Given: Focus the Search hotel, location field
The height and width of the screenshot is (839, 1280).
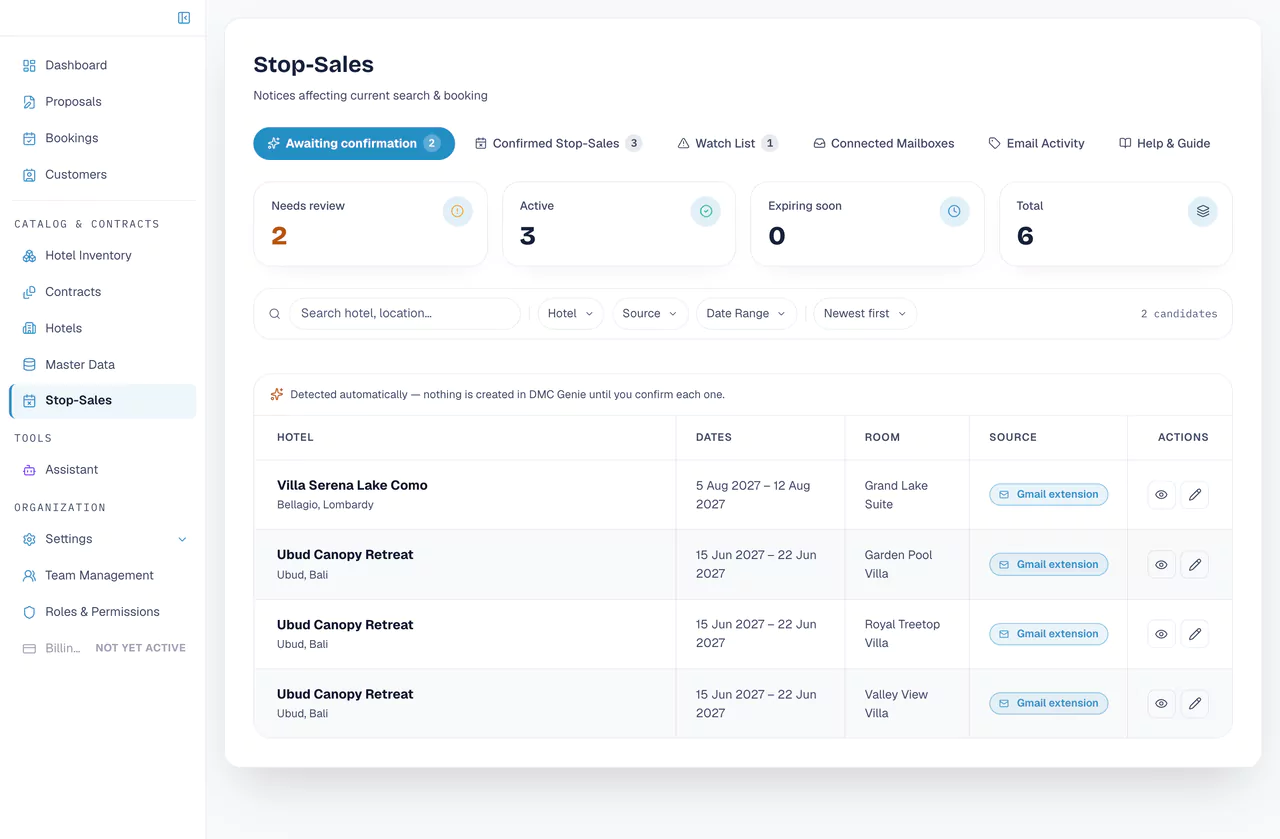Looking at the screenshot, I should [405, 314].
